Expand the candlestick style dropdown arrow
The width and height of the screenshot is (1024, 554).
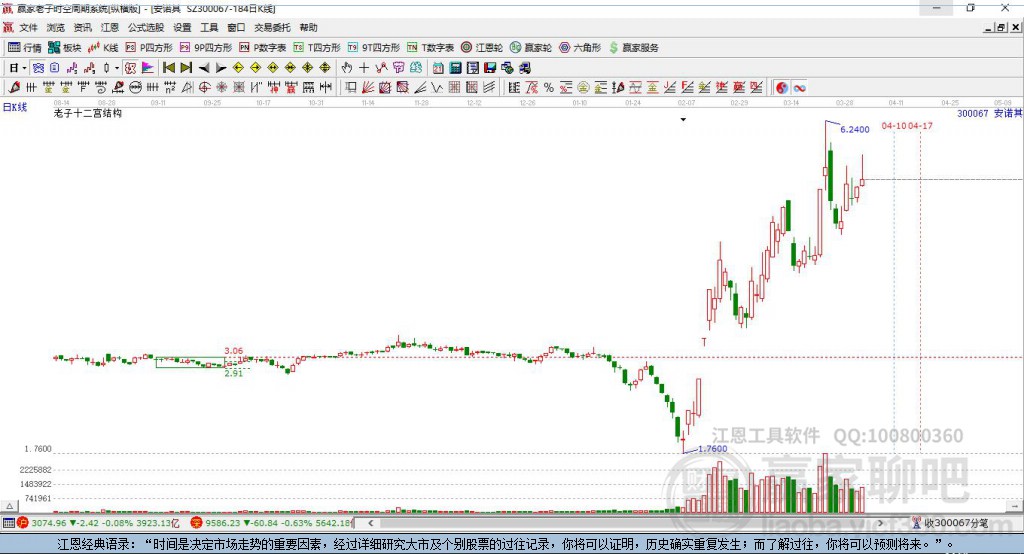point(117,68)
